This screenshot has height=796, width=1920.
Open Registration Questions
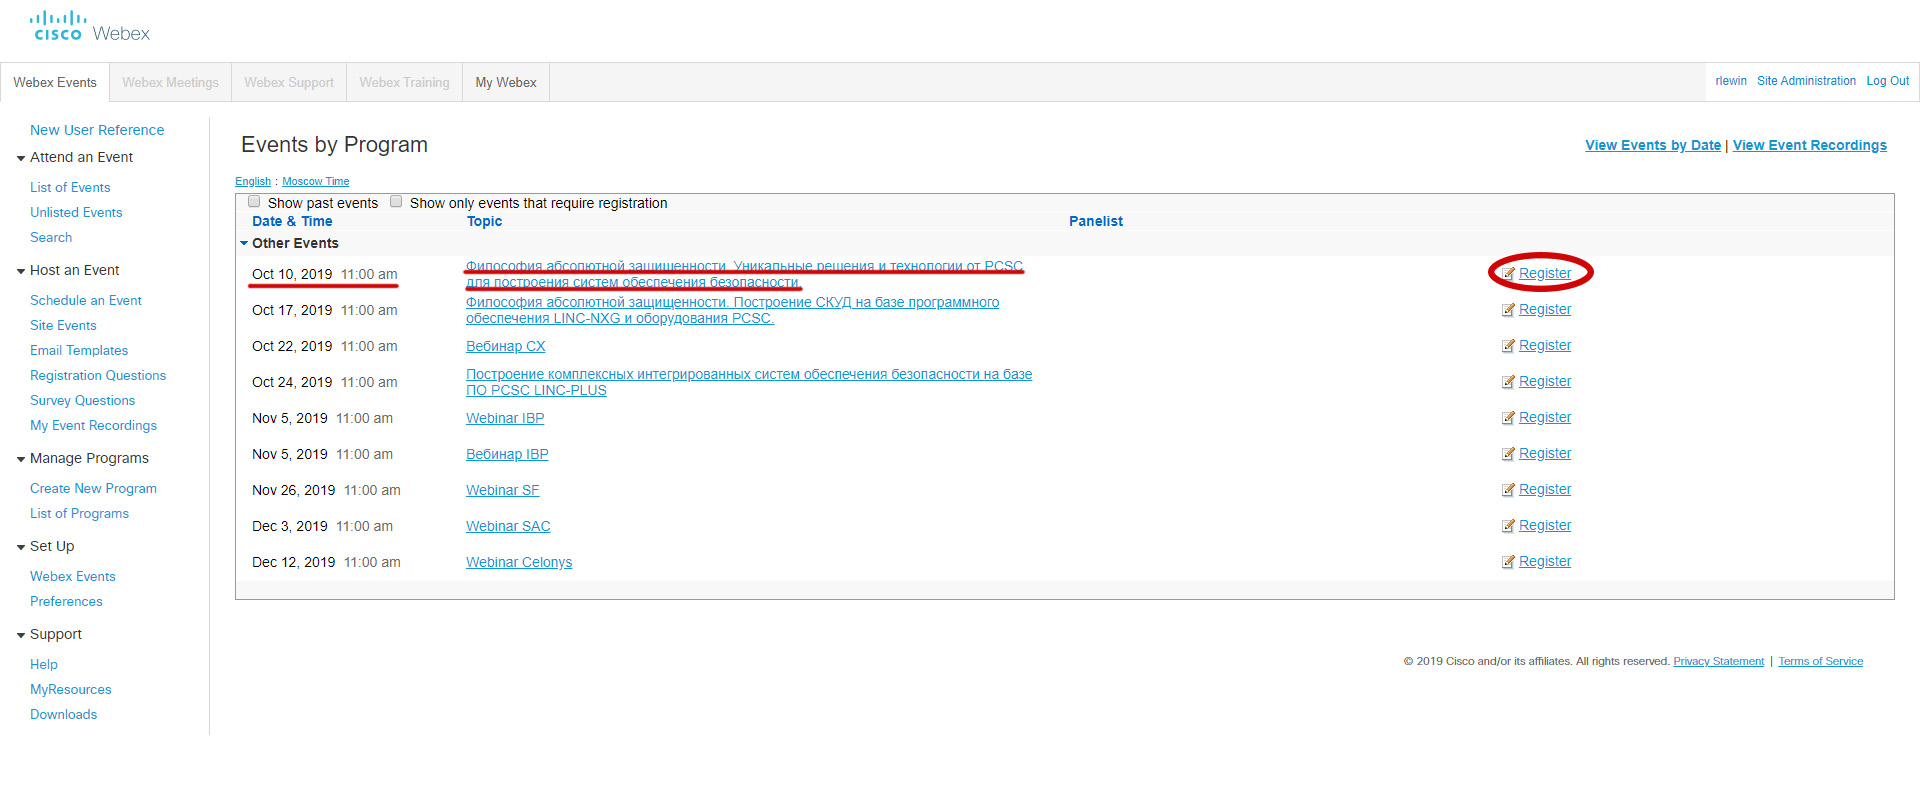coord(98,375)
